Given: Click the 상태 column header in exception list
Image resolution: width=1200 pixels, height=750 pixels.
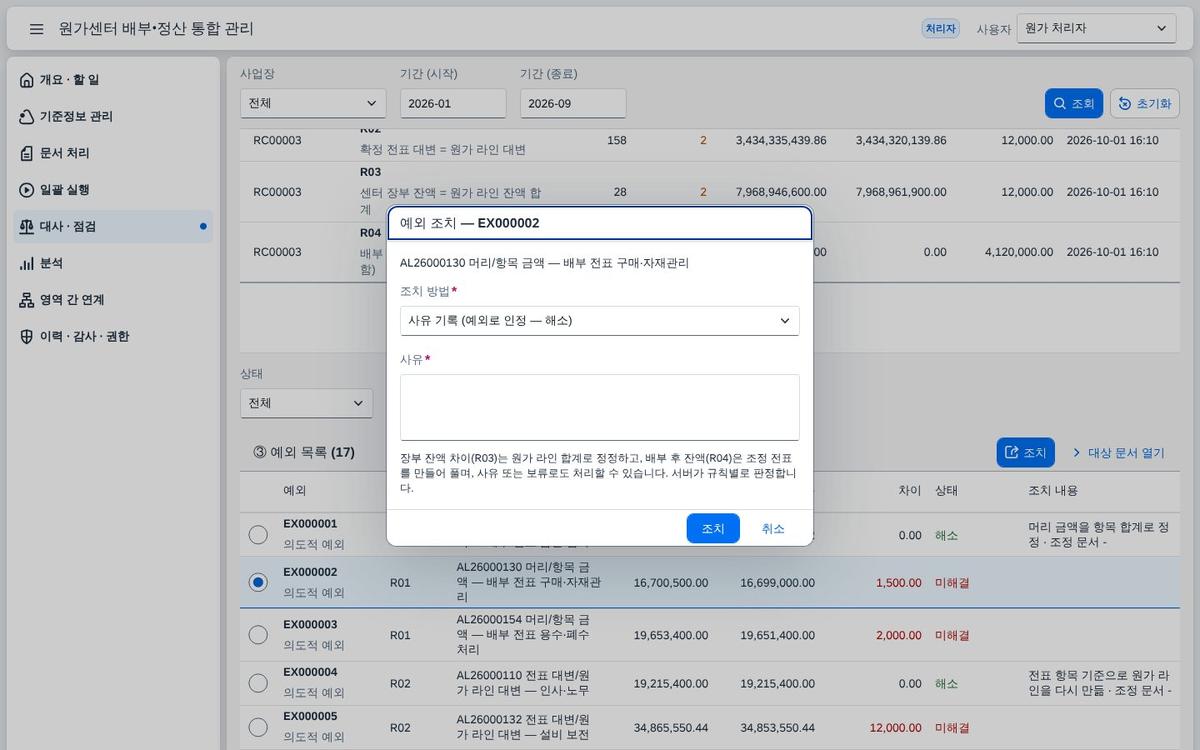Looking at the screenshot, I should tap(946, 490).
